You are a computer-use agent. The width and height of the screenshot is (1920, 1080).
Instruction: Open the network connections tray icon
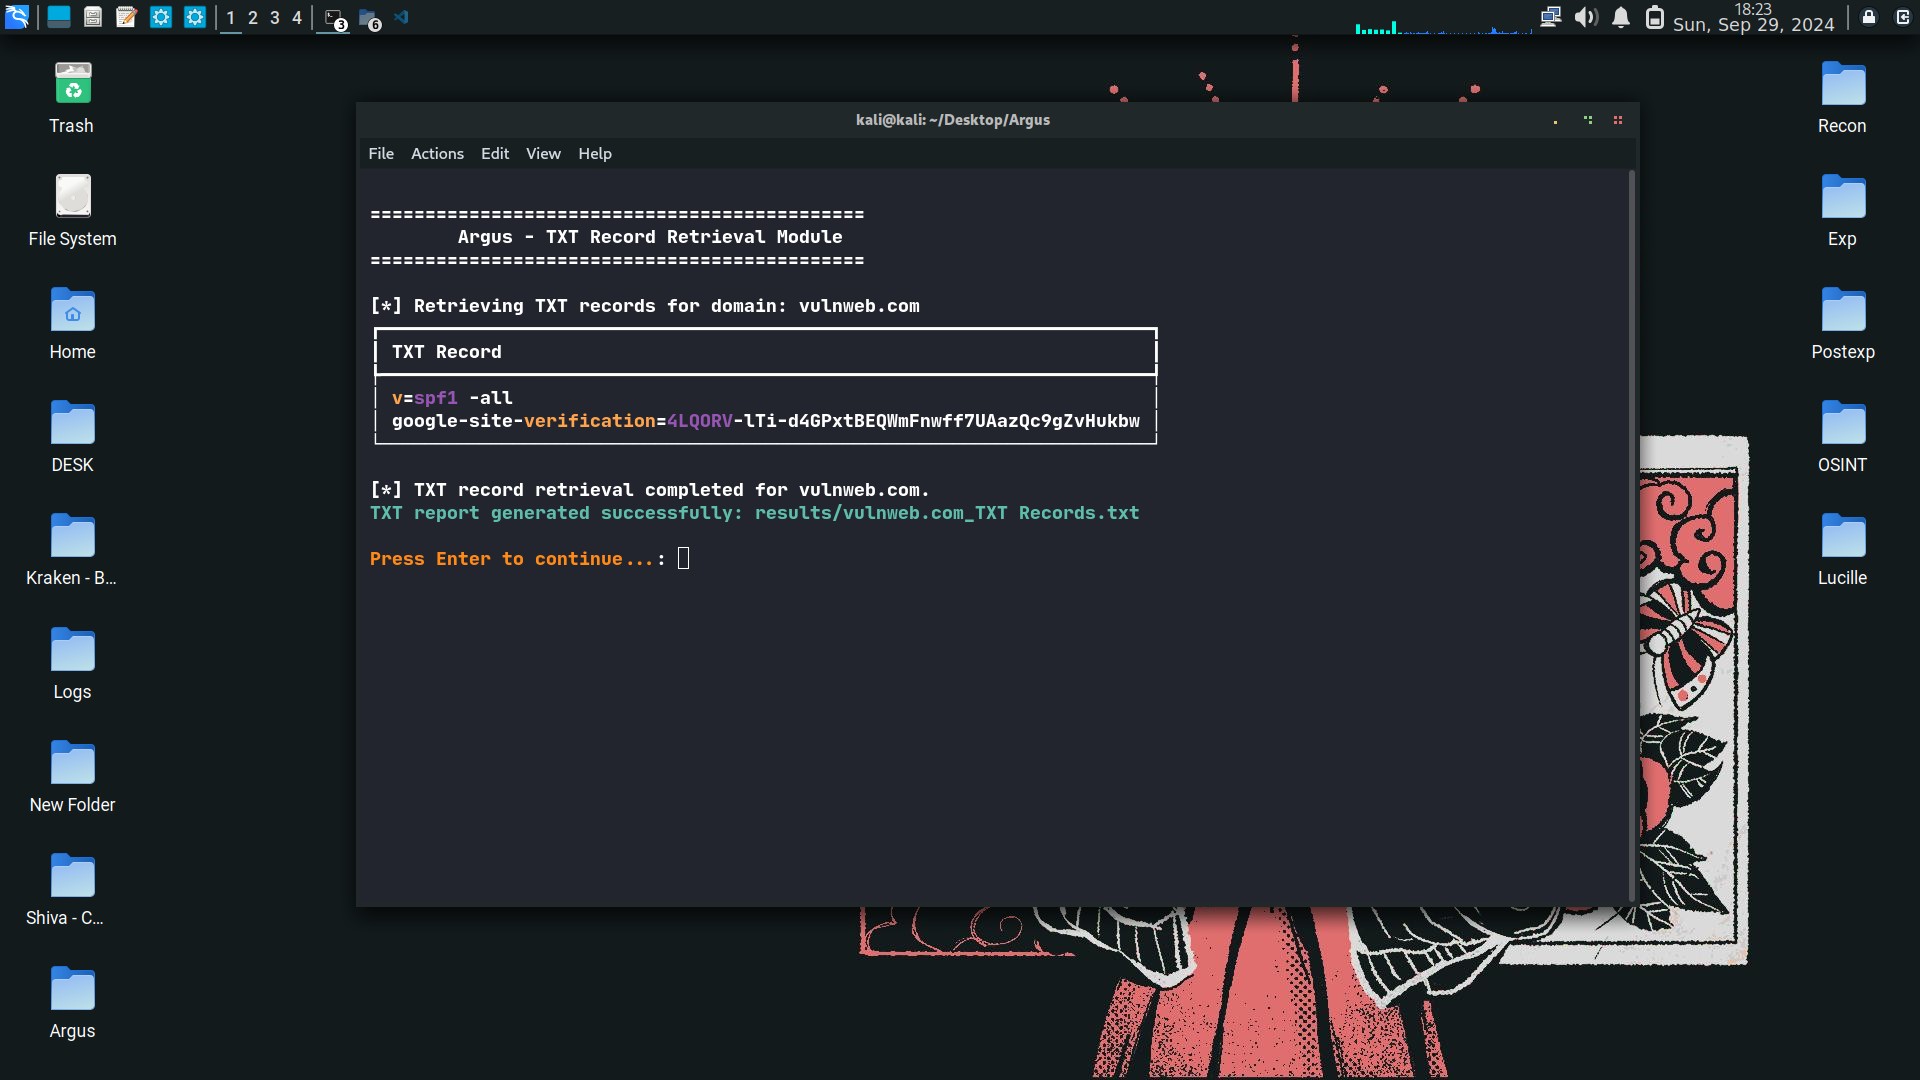click(1550, 17)
